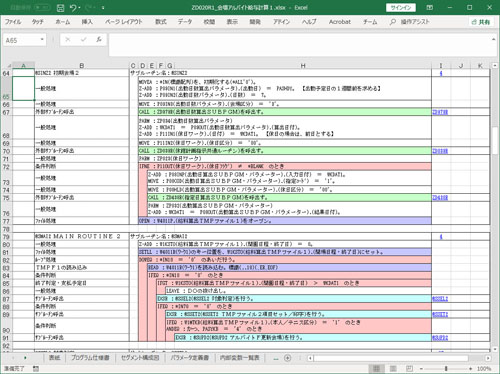This screenshot has width=500, height=374.
Task: Switch to the プログラム仕様書 sheet tab
Action: pos(90,358)
